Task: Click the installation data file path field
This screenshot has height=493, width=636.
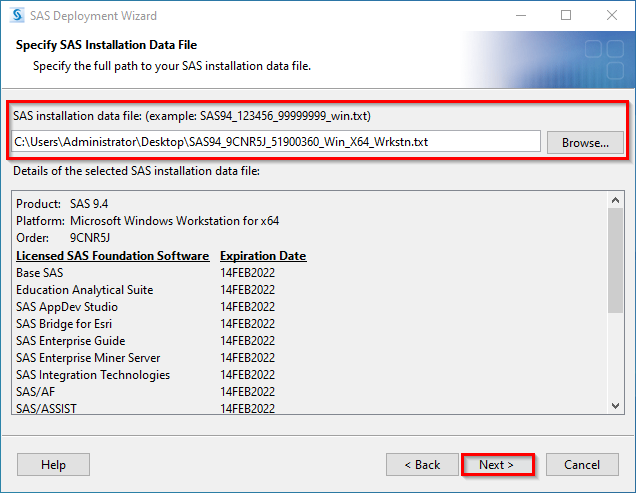Action: (276, 142)
